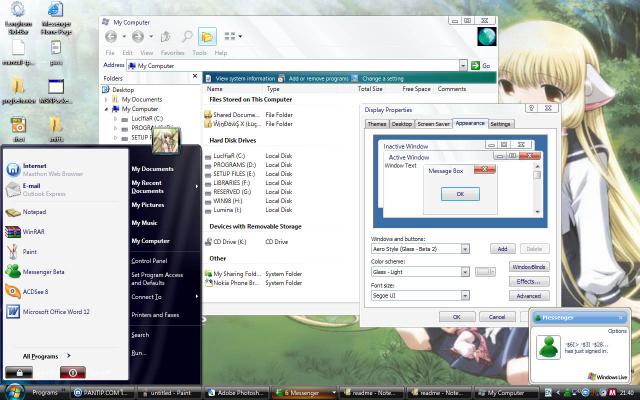Click the Start orb on the taskbar
The width and height of the screenshot is (640, 400).
coord(16,392)
